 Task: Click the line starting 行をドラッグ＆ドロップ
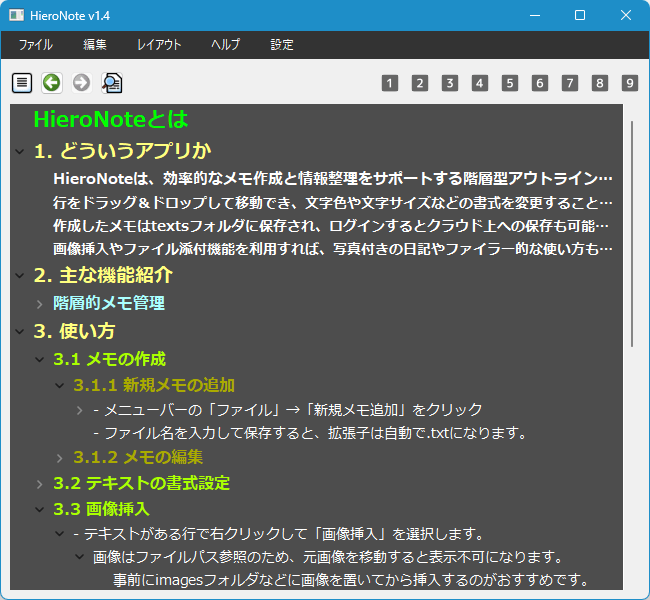tap(333, 203)
